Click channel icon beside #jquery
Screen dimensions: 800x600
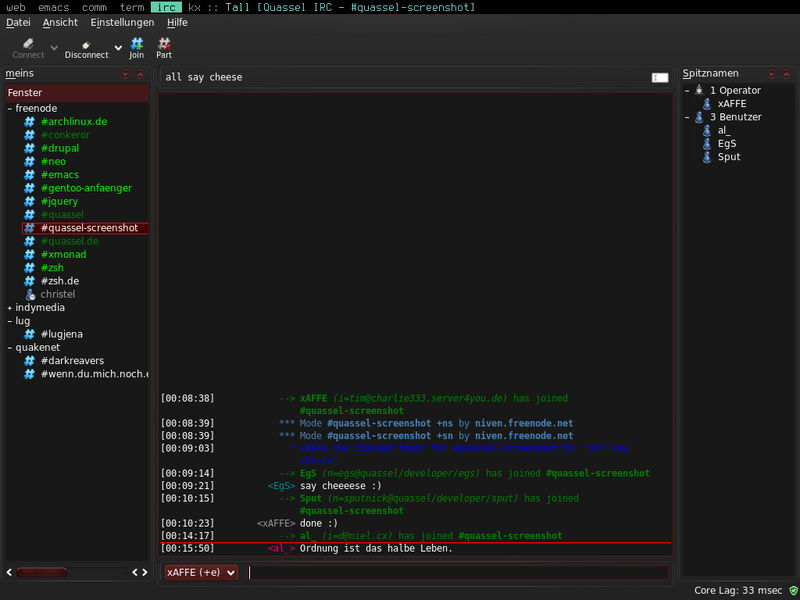point(30,201)
